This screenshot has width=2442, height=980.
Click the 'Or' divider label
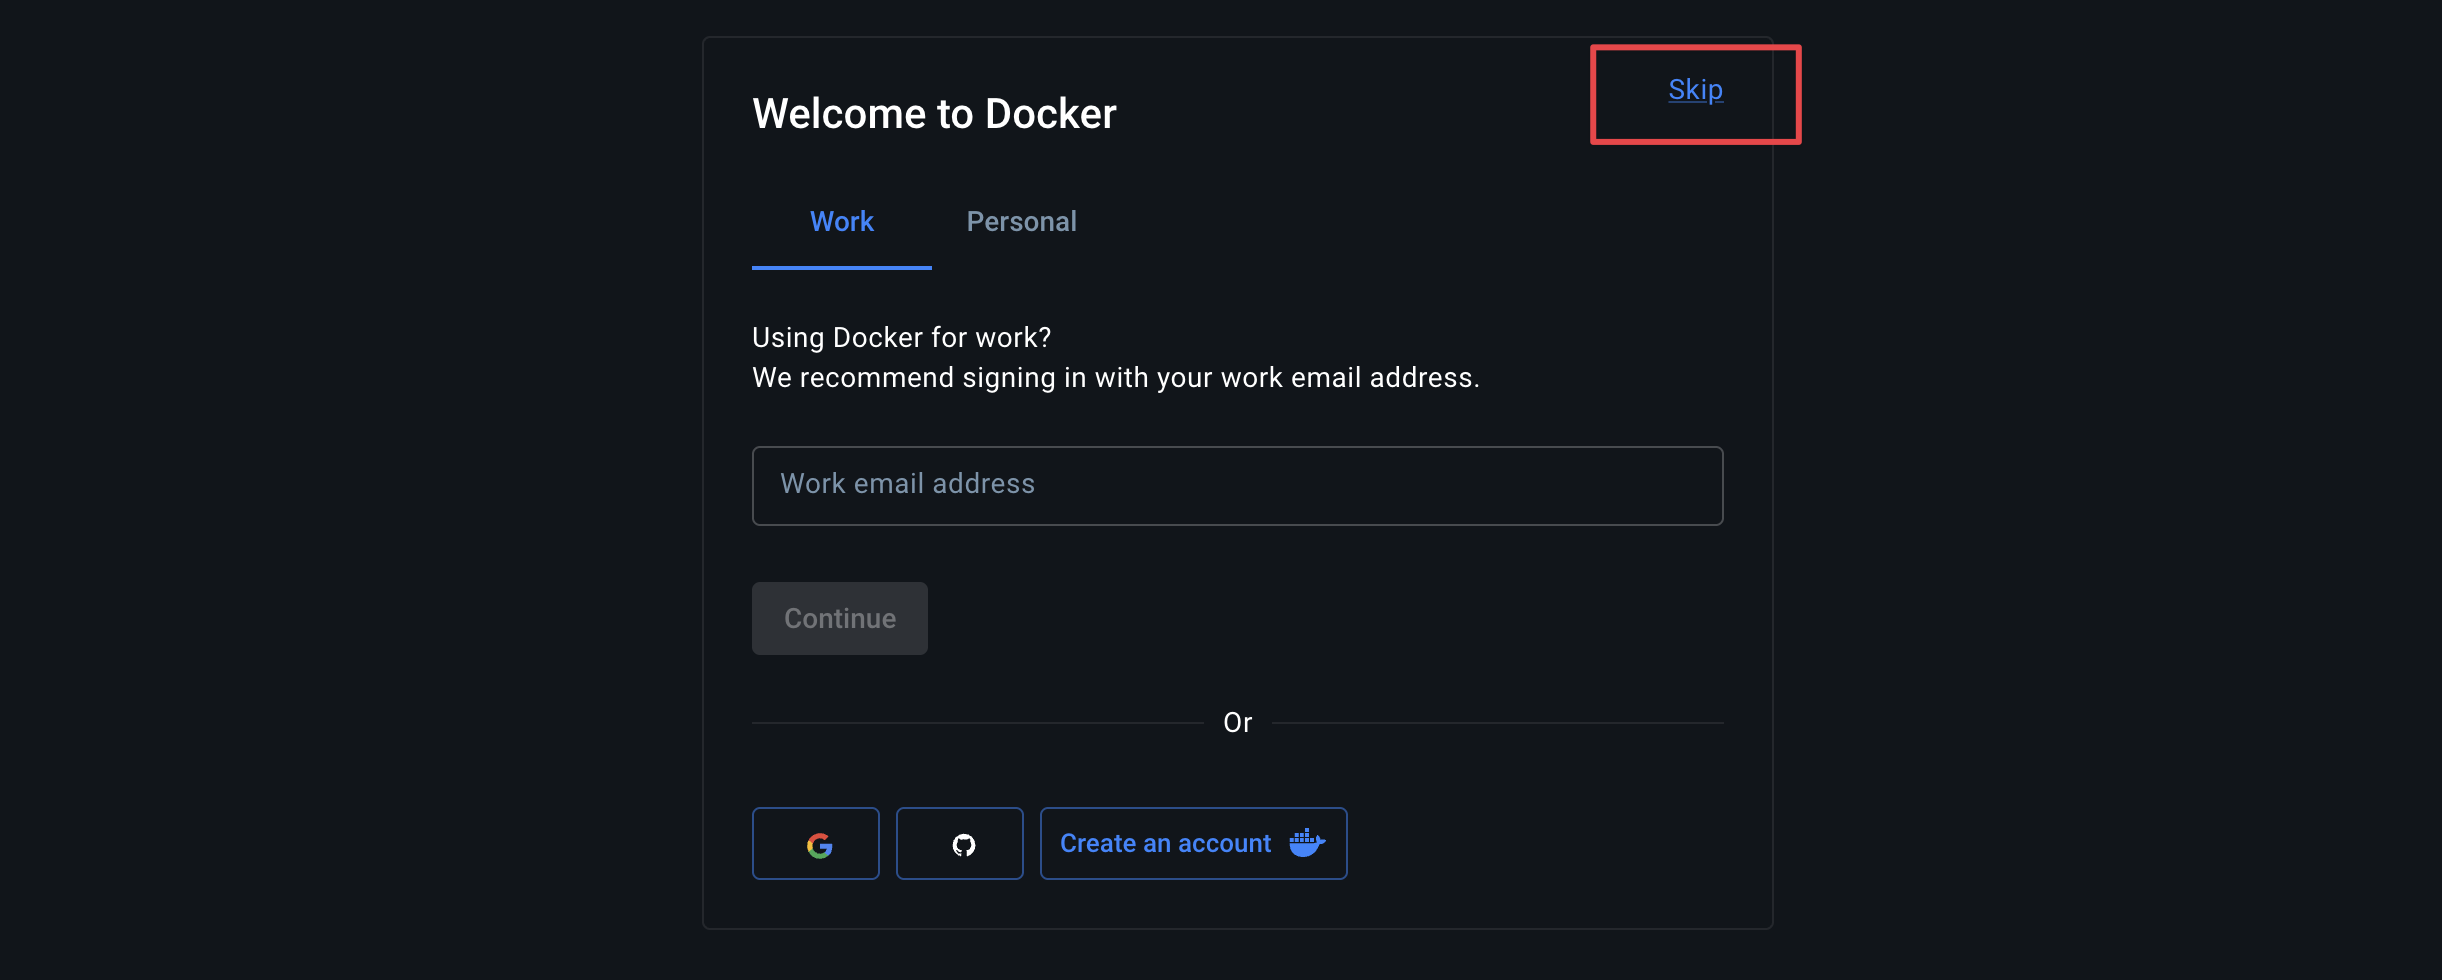pos(1237,722)
